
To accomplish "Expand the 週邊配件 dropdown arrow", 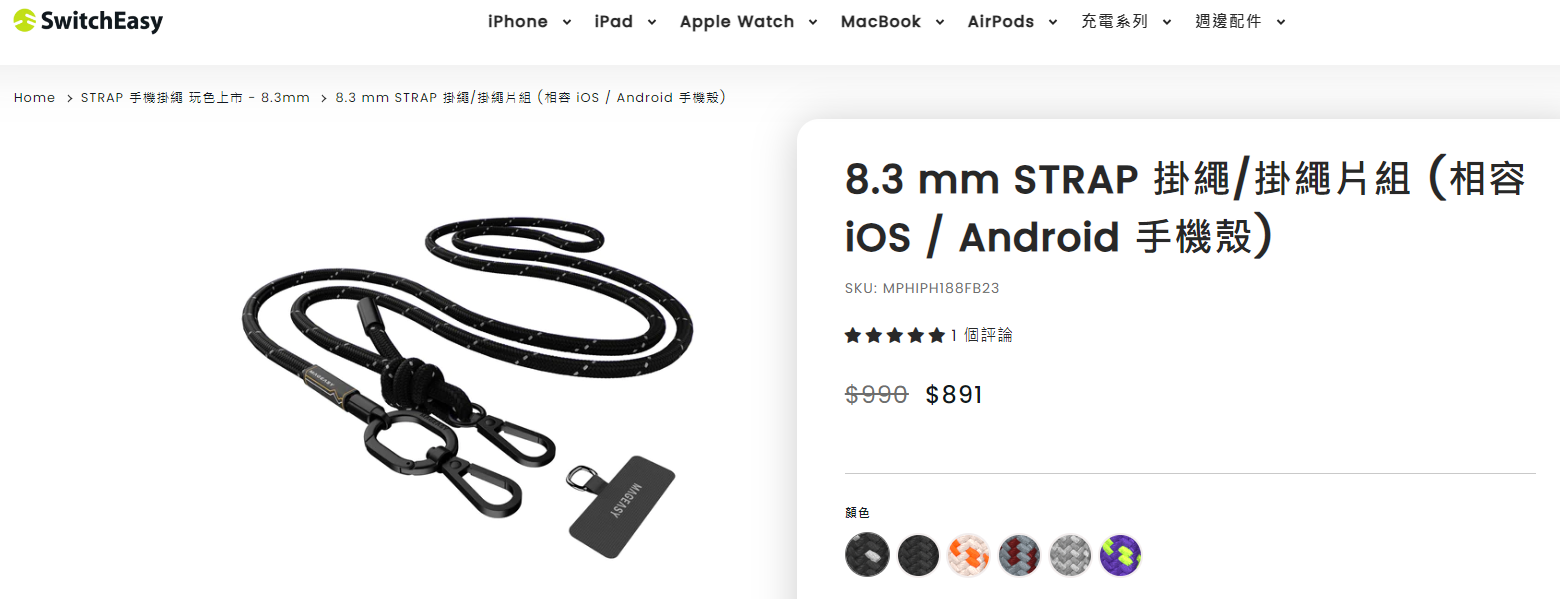I will (1281, 22).
